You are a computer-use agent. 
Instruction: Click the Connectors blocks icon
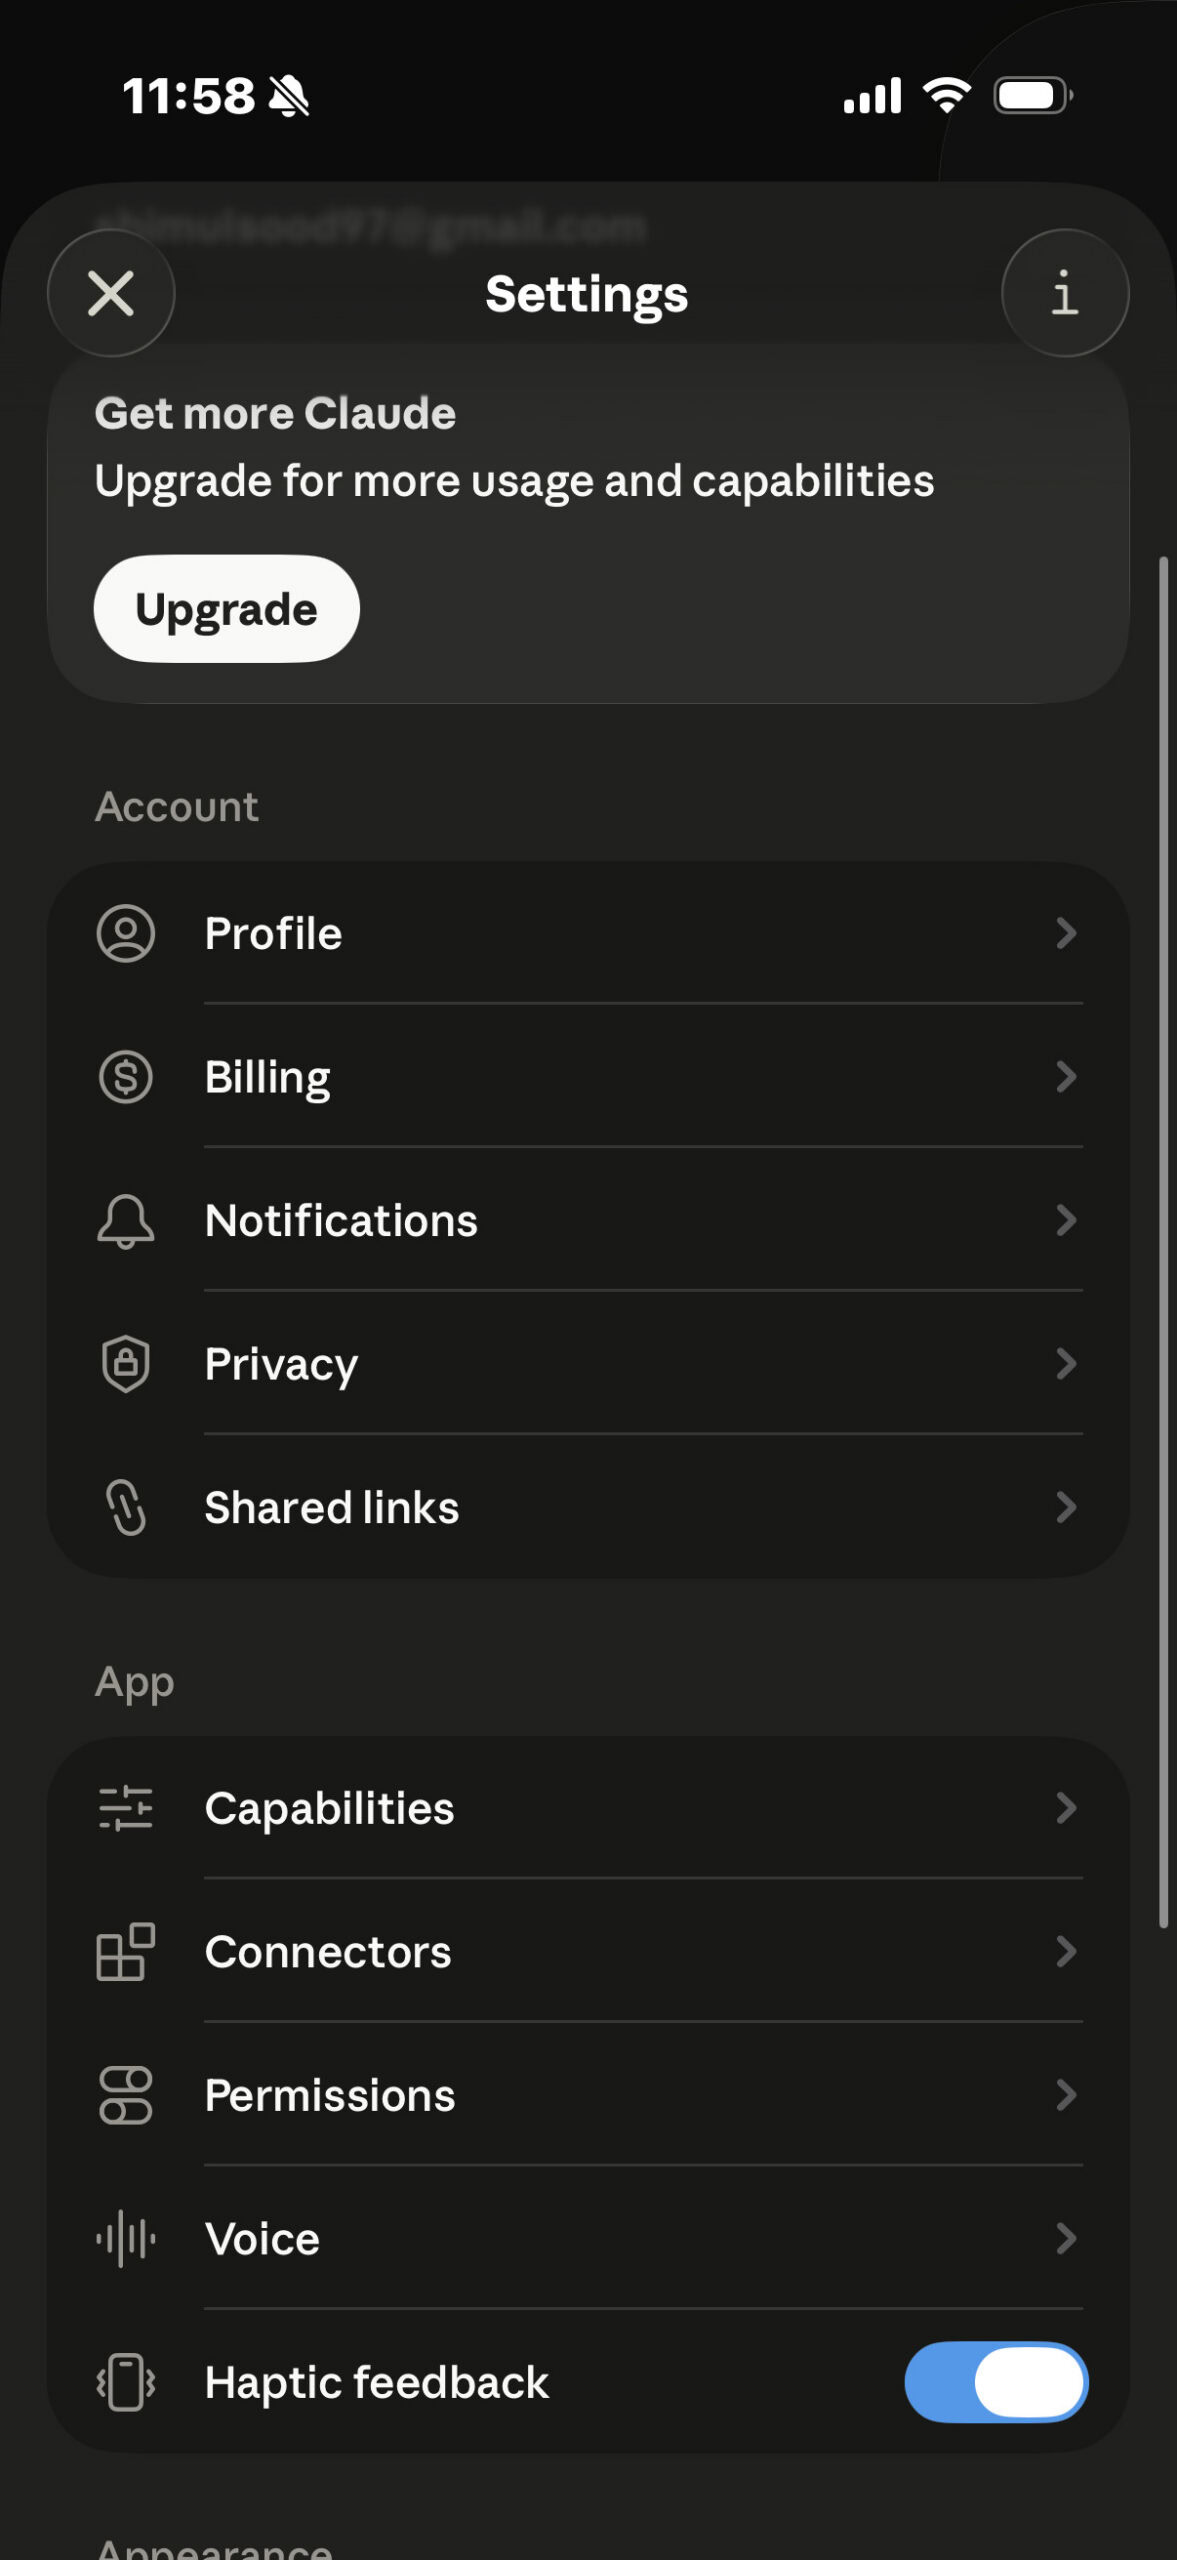(126, 1952)
